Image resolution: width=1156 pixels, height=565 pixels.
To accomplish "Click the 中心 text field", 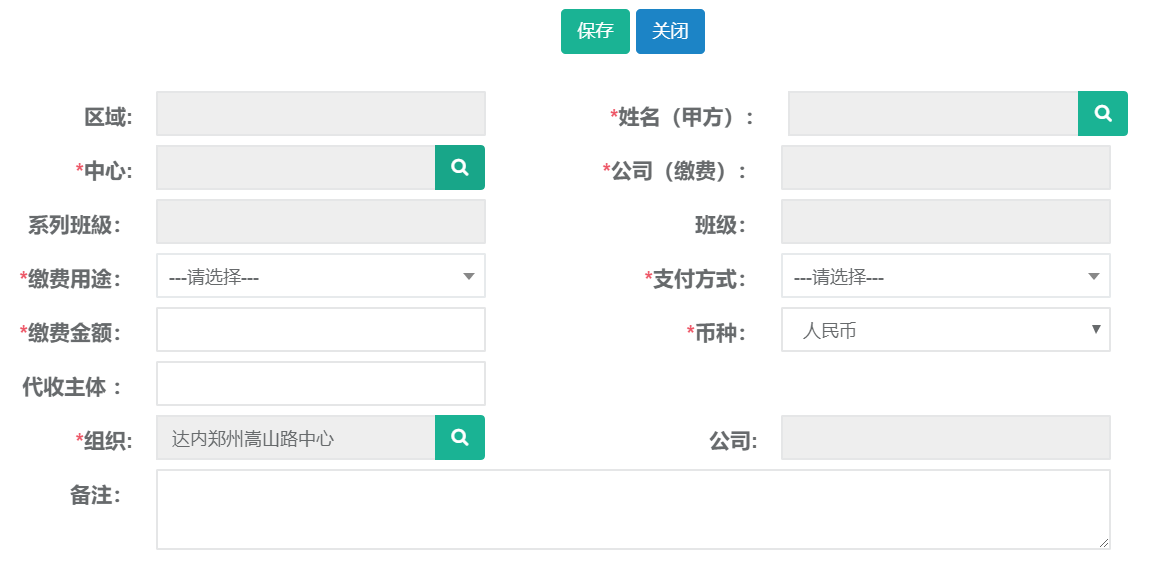I will (x=295, y=167).
